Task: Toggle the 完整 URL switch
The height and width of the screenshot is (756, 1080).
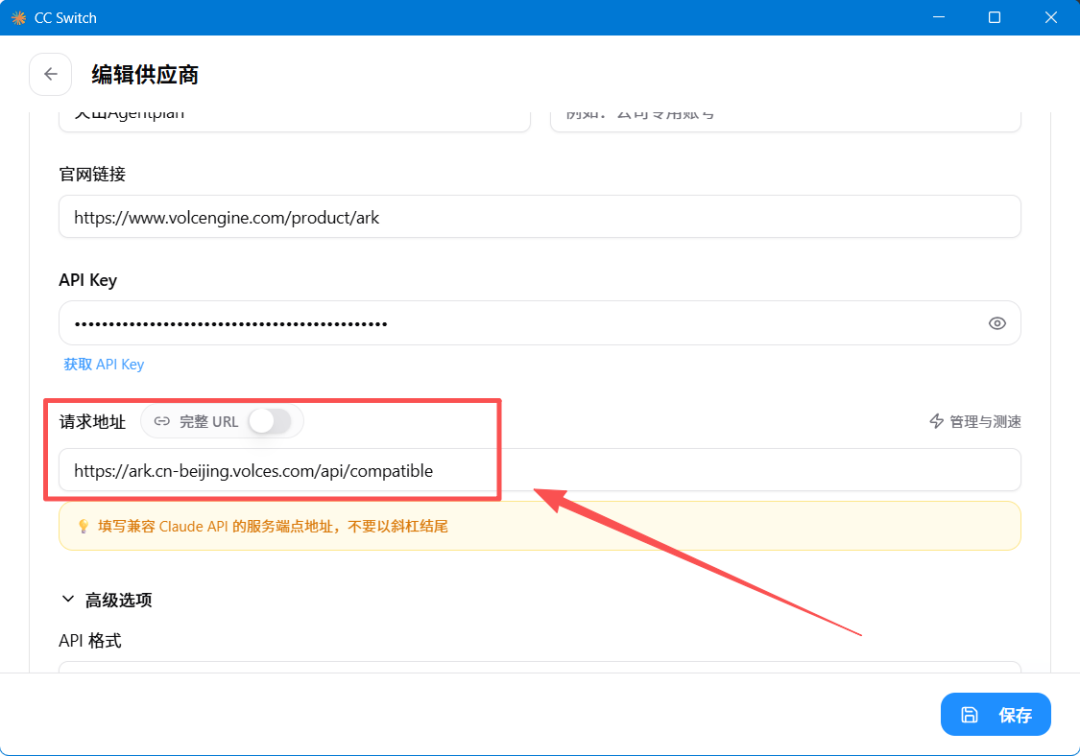Action: 270,421
